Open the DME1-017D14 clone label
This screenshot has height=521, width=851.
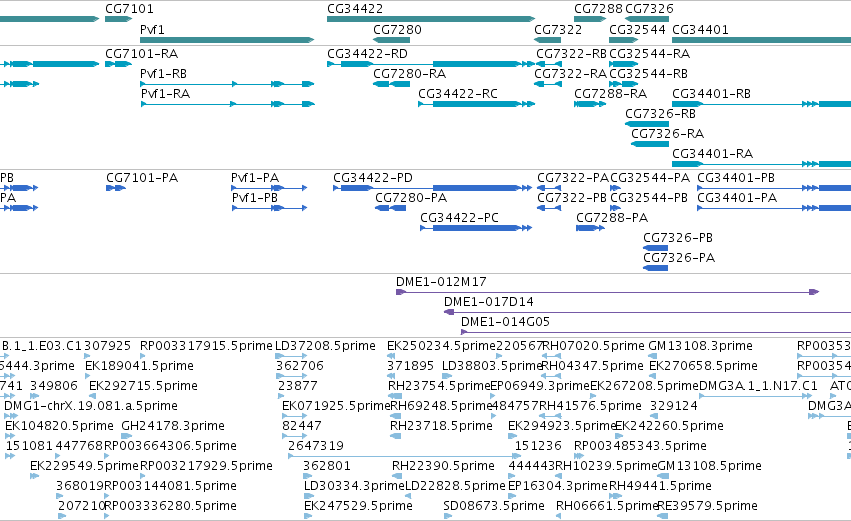click(488, 302)
